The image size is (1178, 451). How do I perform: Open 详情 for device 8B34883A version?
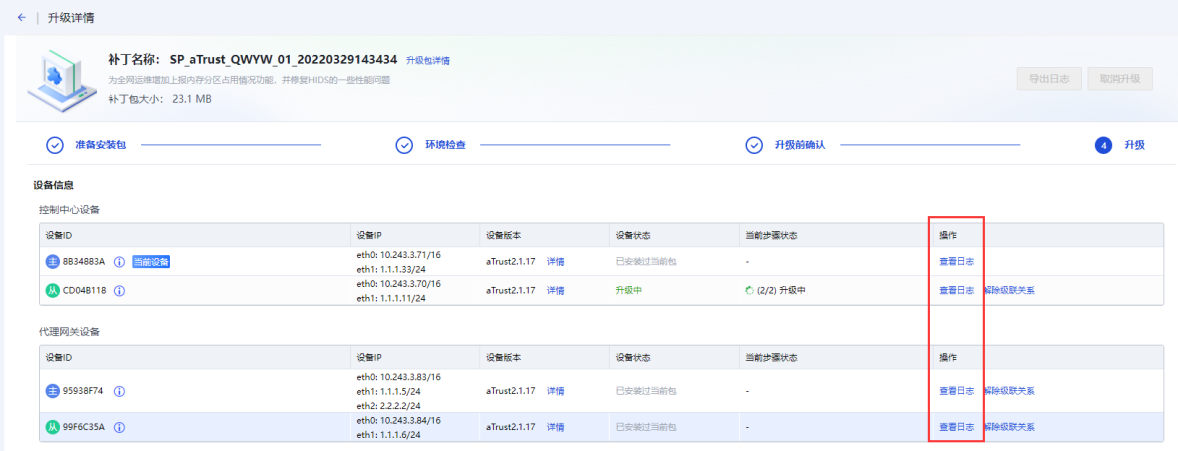[x=555, y=262]
